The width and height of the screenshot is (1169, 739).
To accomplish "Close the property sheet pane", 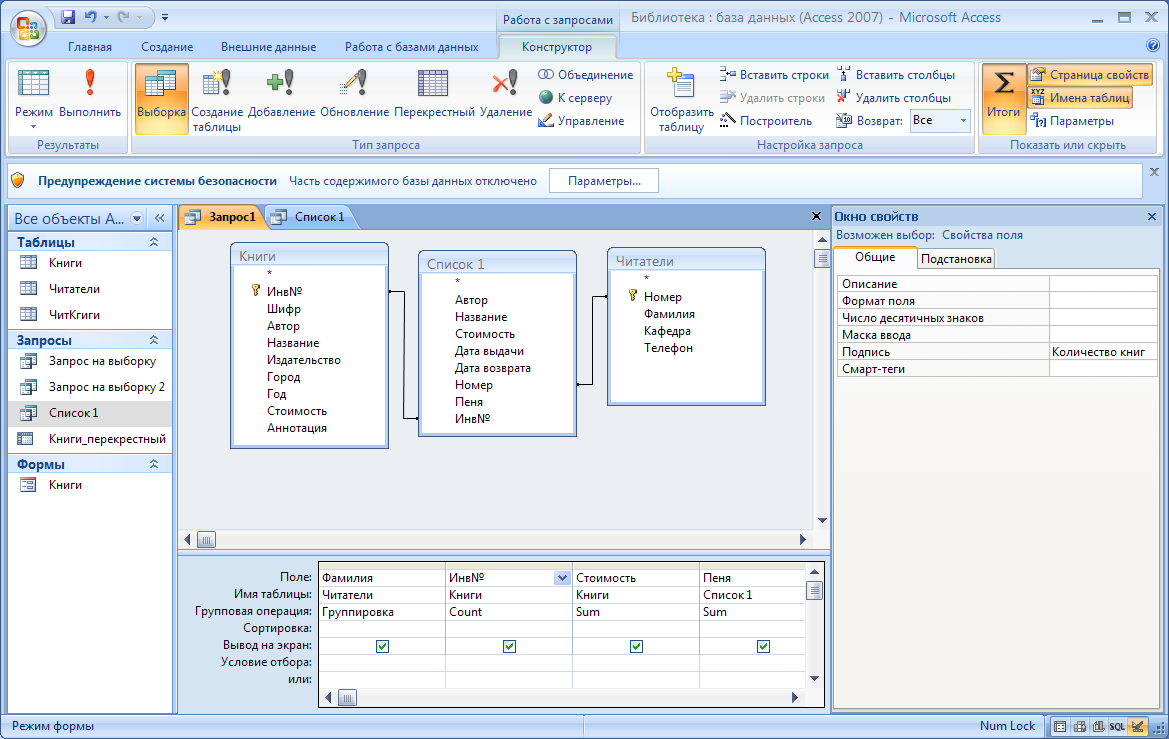I will click(1152, 217).
